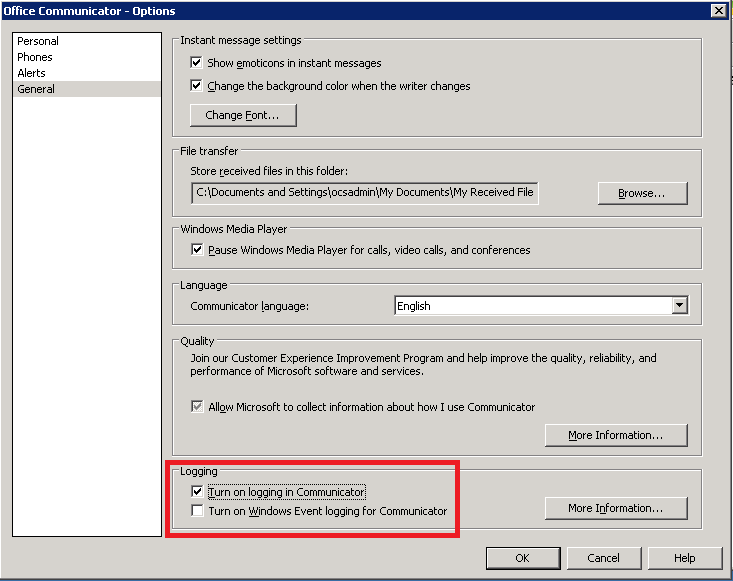Click the Change Font button
This screenshot has width=733, height=581.
[243, 115]
